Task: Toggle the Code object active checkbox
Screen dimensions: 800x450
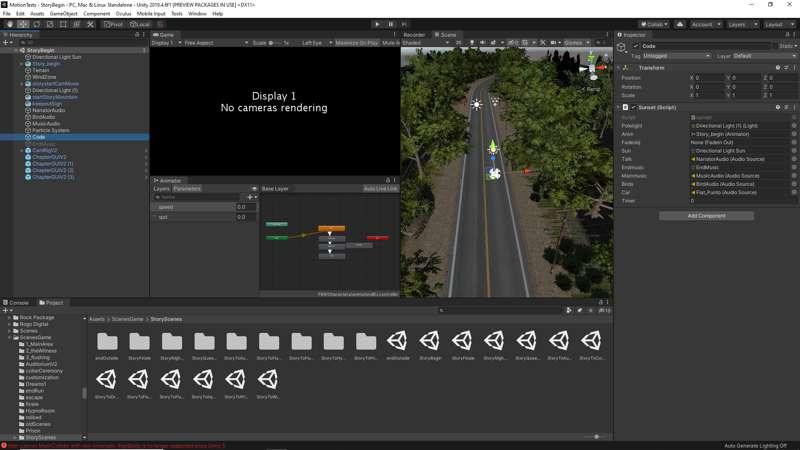Action: [636, 46]
